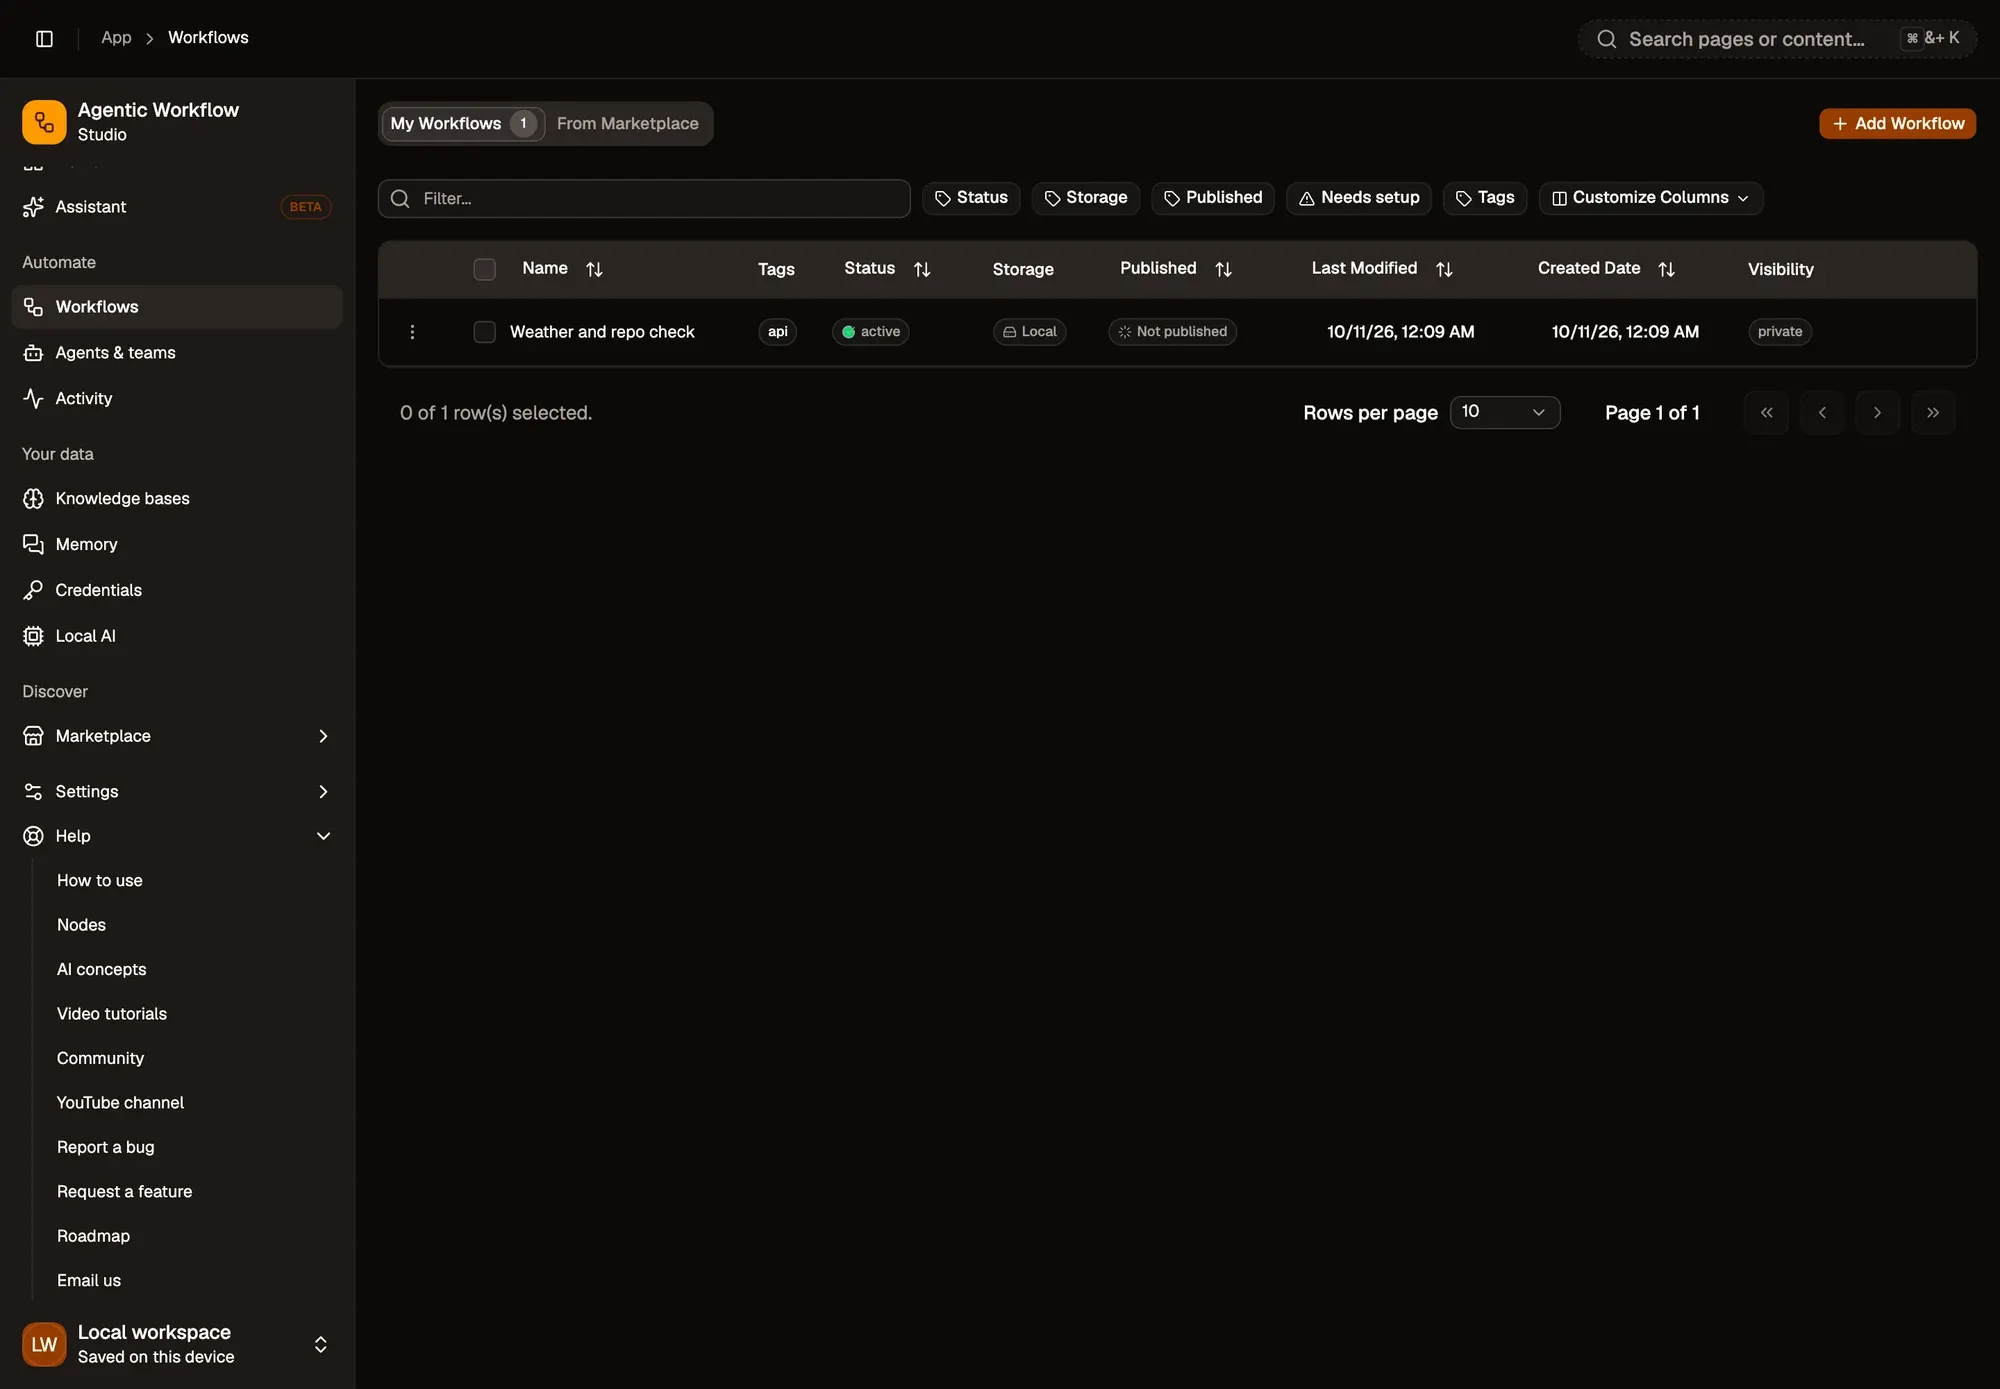This screenshot has height=1389, width=2000.
Task: Open the Local workspace switcher
Action: point(177,1344)
